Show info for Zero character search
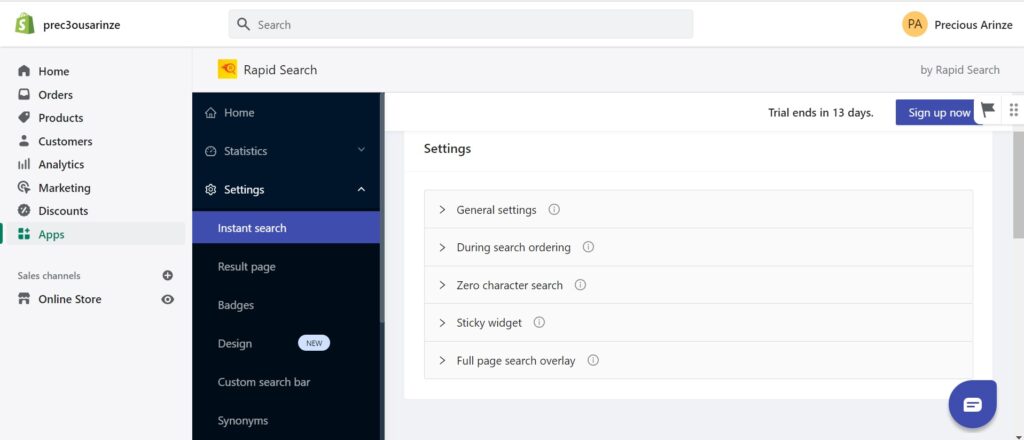 tap(580, 285)
